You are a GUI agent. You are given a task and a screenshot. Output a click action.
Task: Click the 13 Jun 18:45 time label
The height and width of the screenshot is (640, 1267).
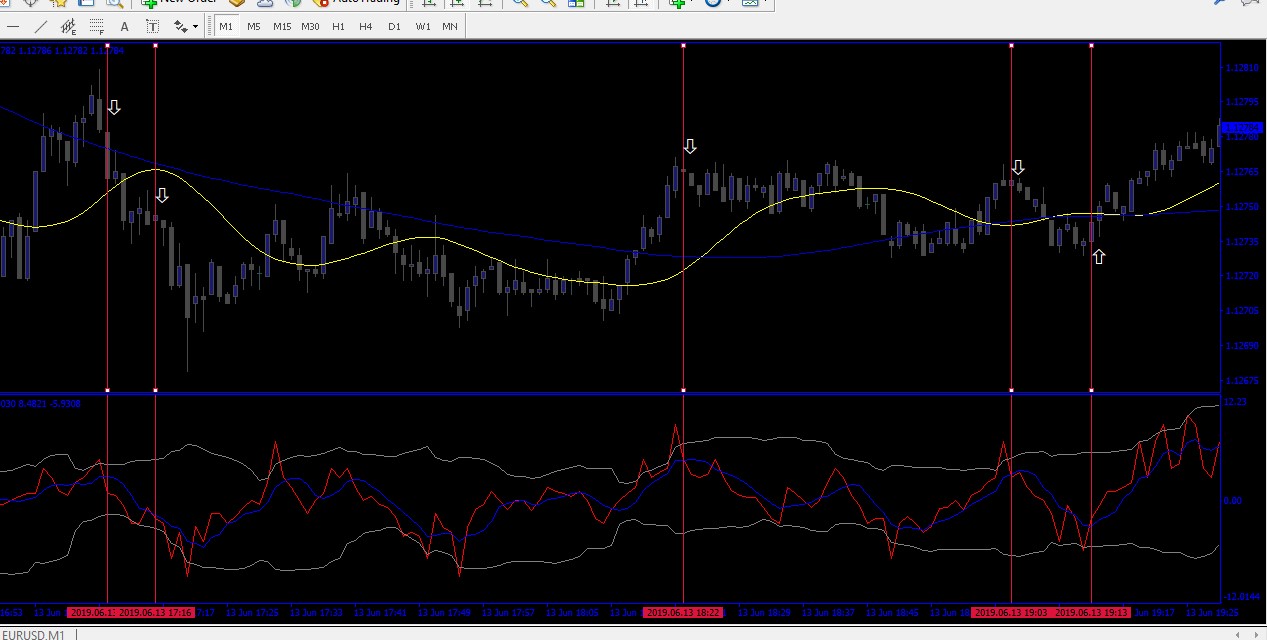tap(892, 612)
